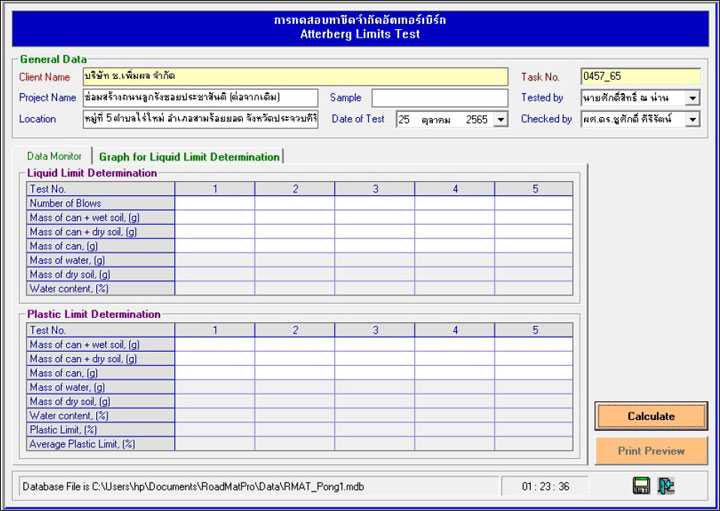Open Graph for Liquid Limit Determination tab
This screenshot has height=511, width=720.
pos(189,156)
